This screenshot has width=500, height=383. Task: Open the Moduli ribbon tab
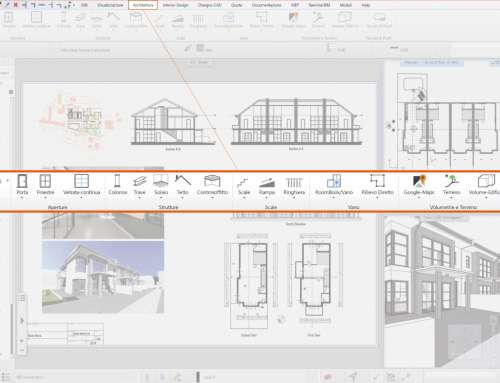(x=346, y=5)
